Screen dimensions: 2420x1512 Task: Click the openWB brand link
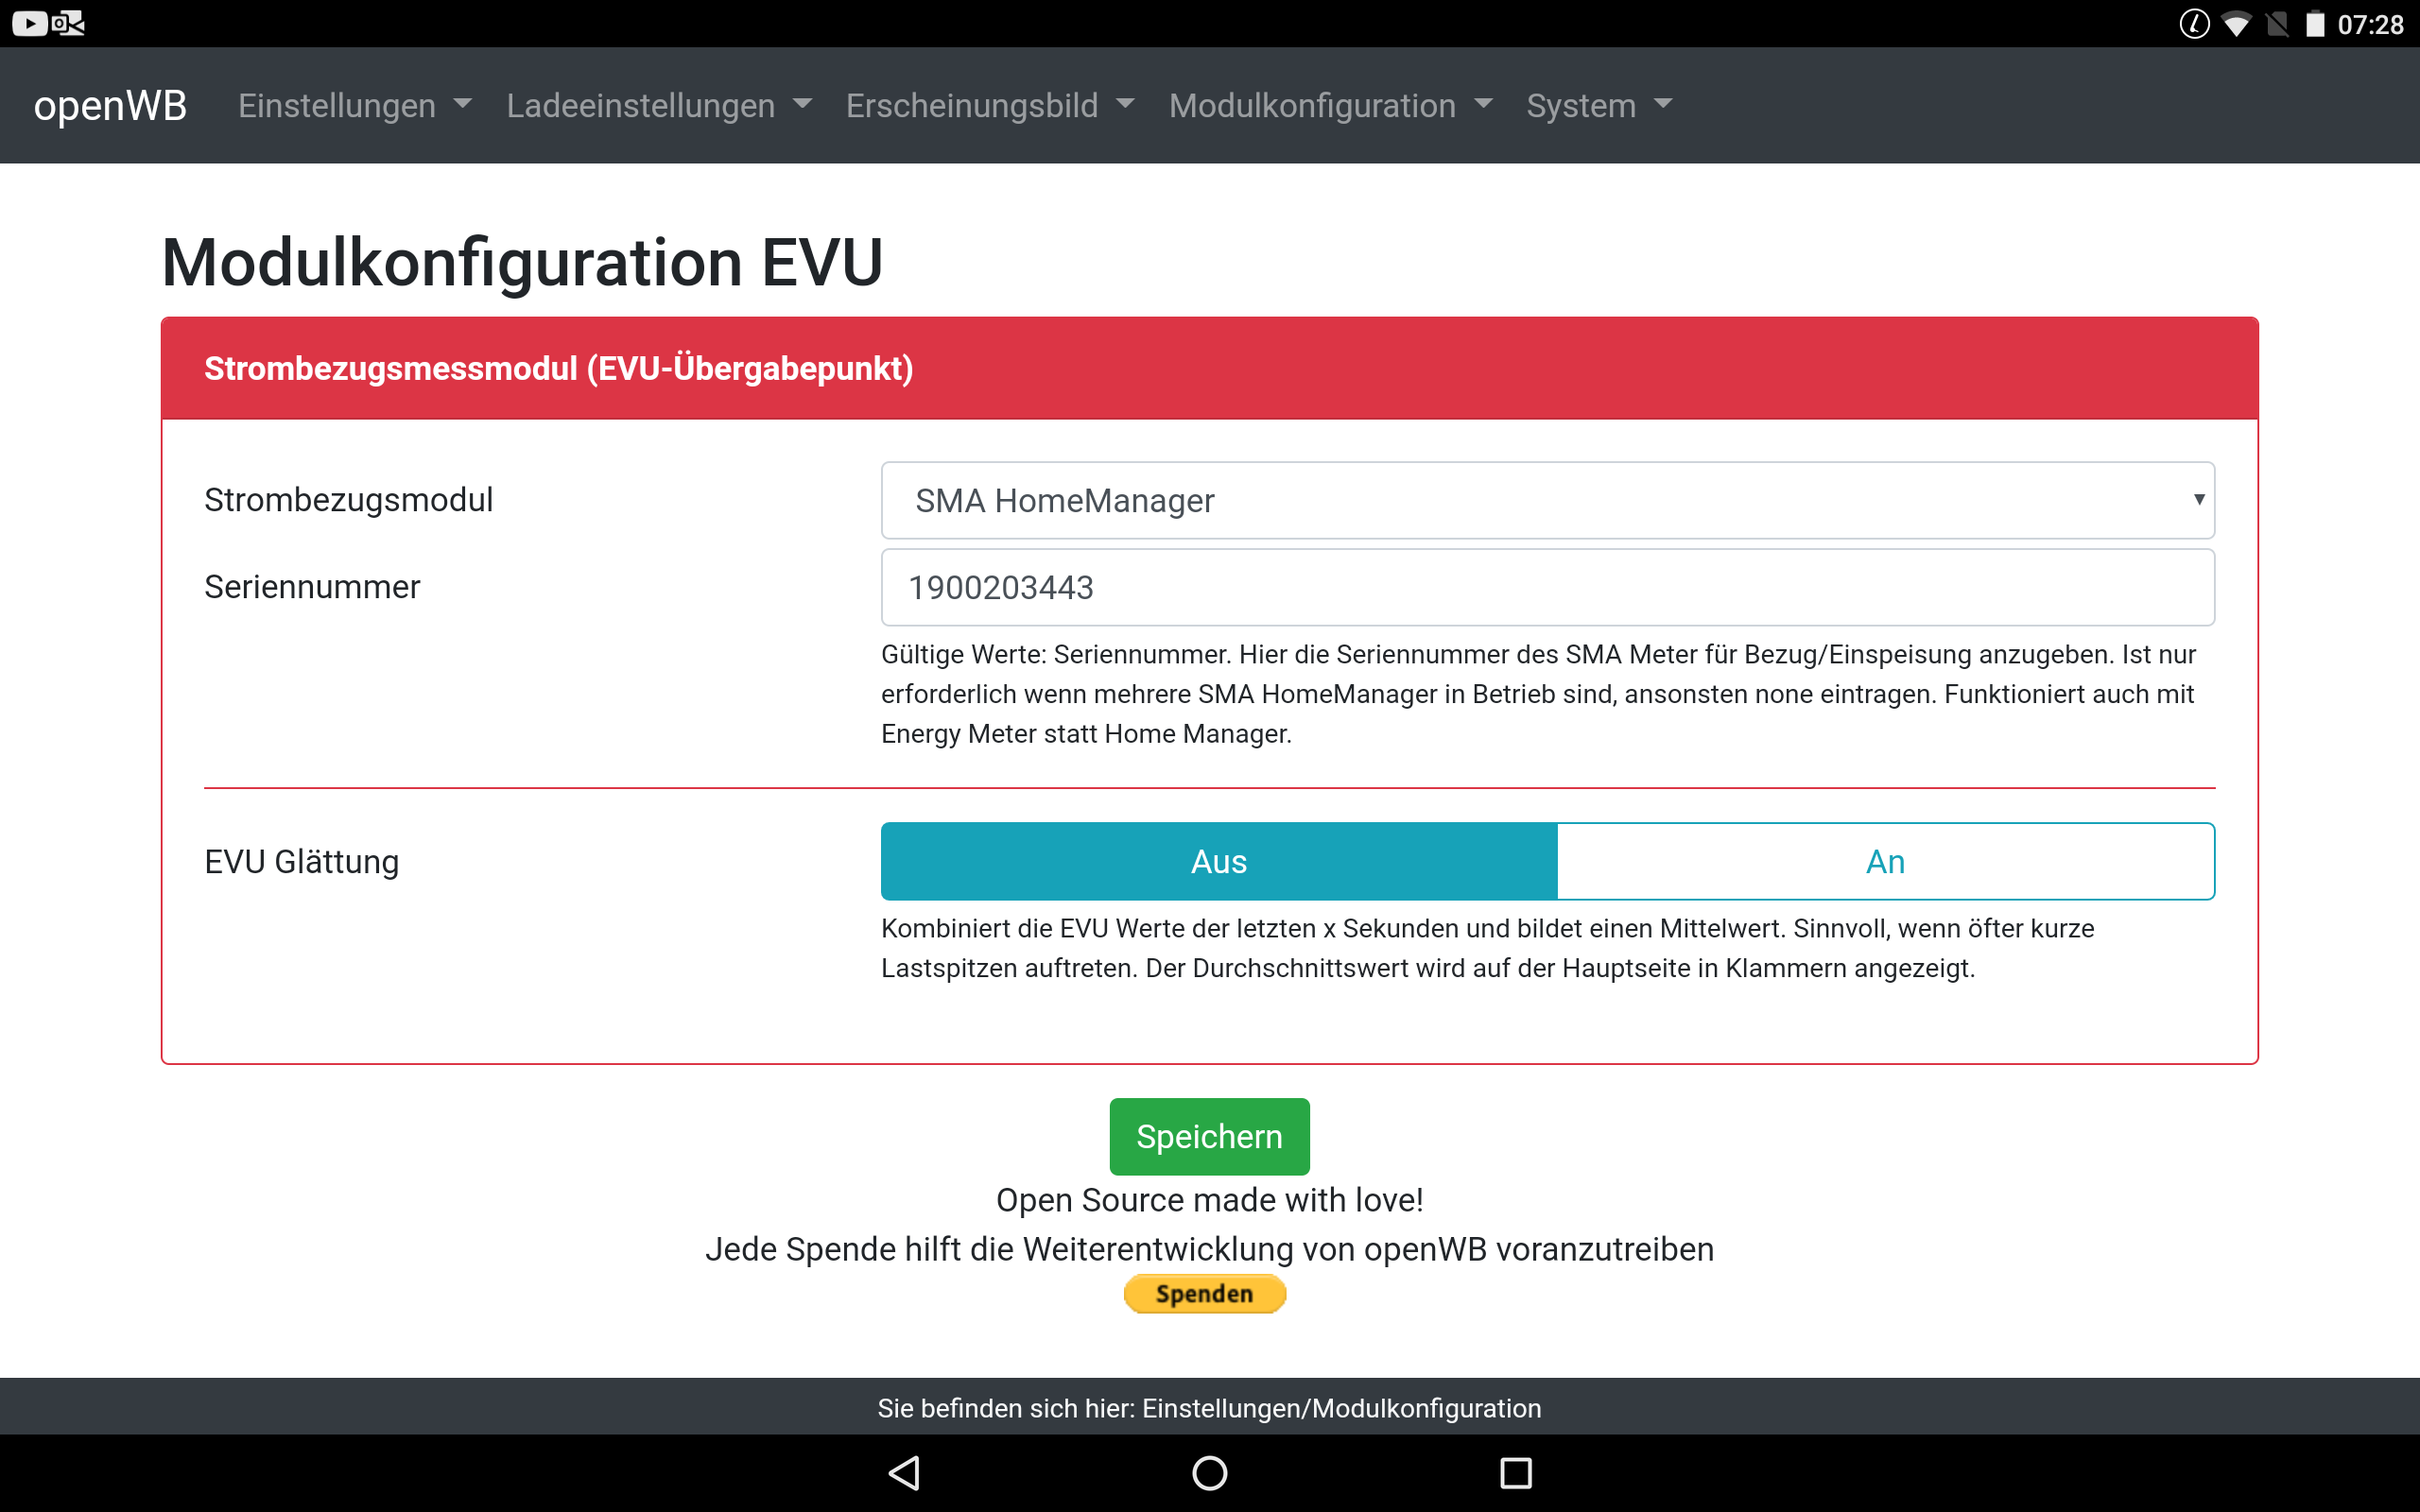tap(110, 105)
